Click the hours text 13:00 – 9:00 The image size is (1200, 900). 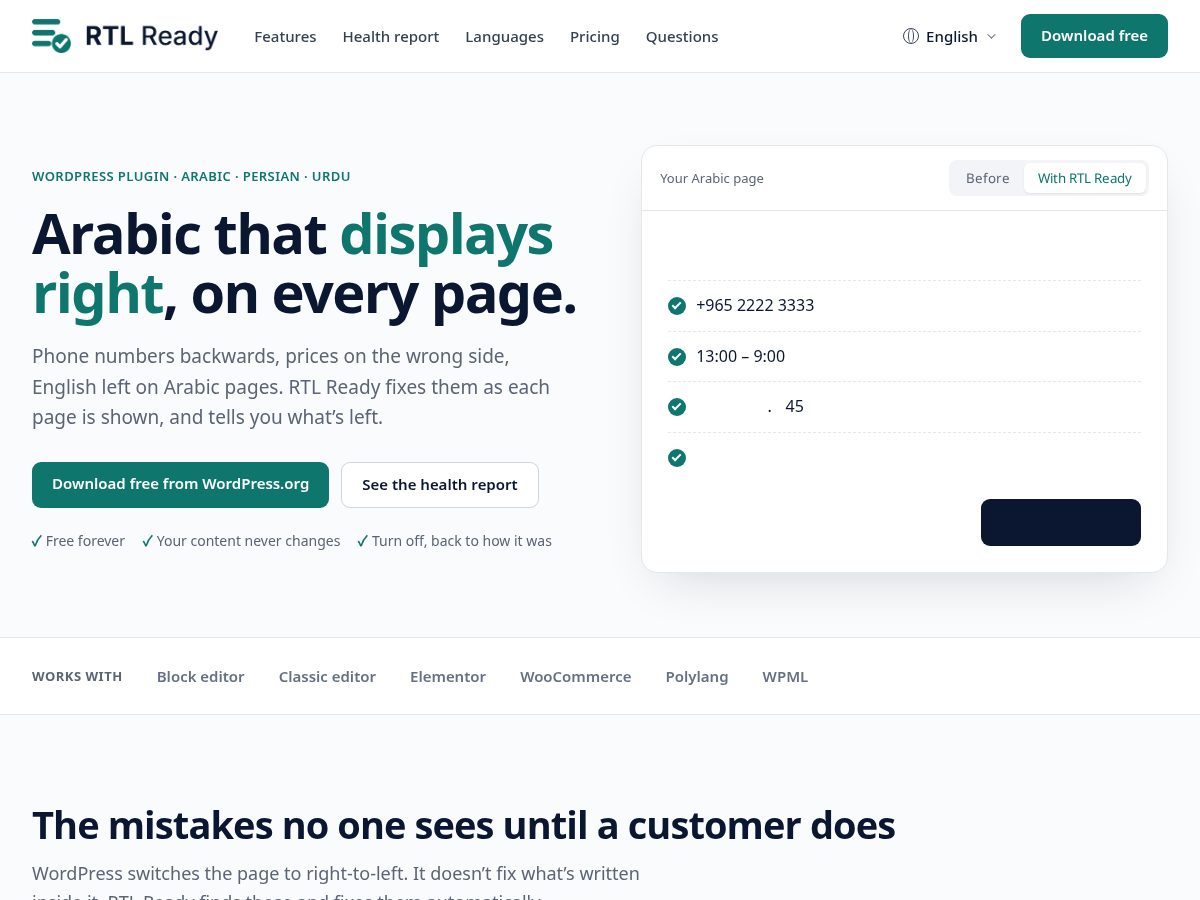pyautogui.click(x=741, y=357)
